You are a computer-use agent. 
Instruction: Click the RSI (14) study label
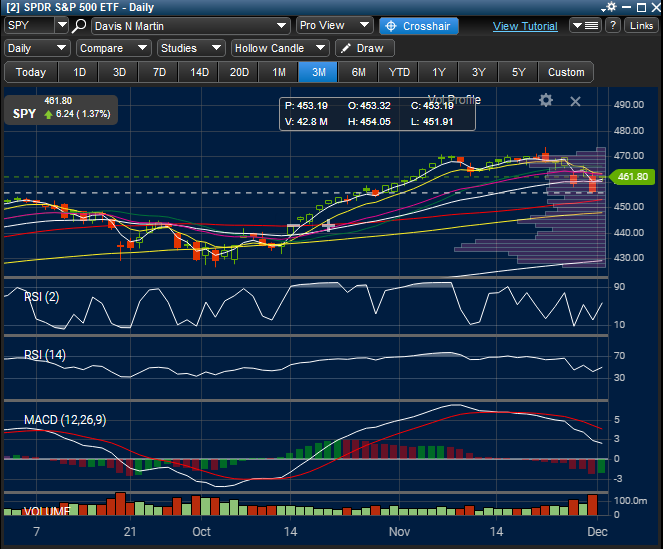click(x=45, y=355)
